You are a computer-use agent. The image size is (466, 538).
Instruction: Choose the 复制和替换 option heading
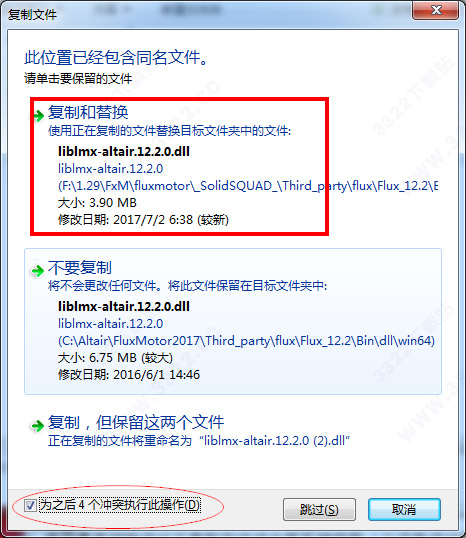click(88, 113)
